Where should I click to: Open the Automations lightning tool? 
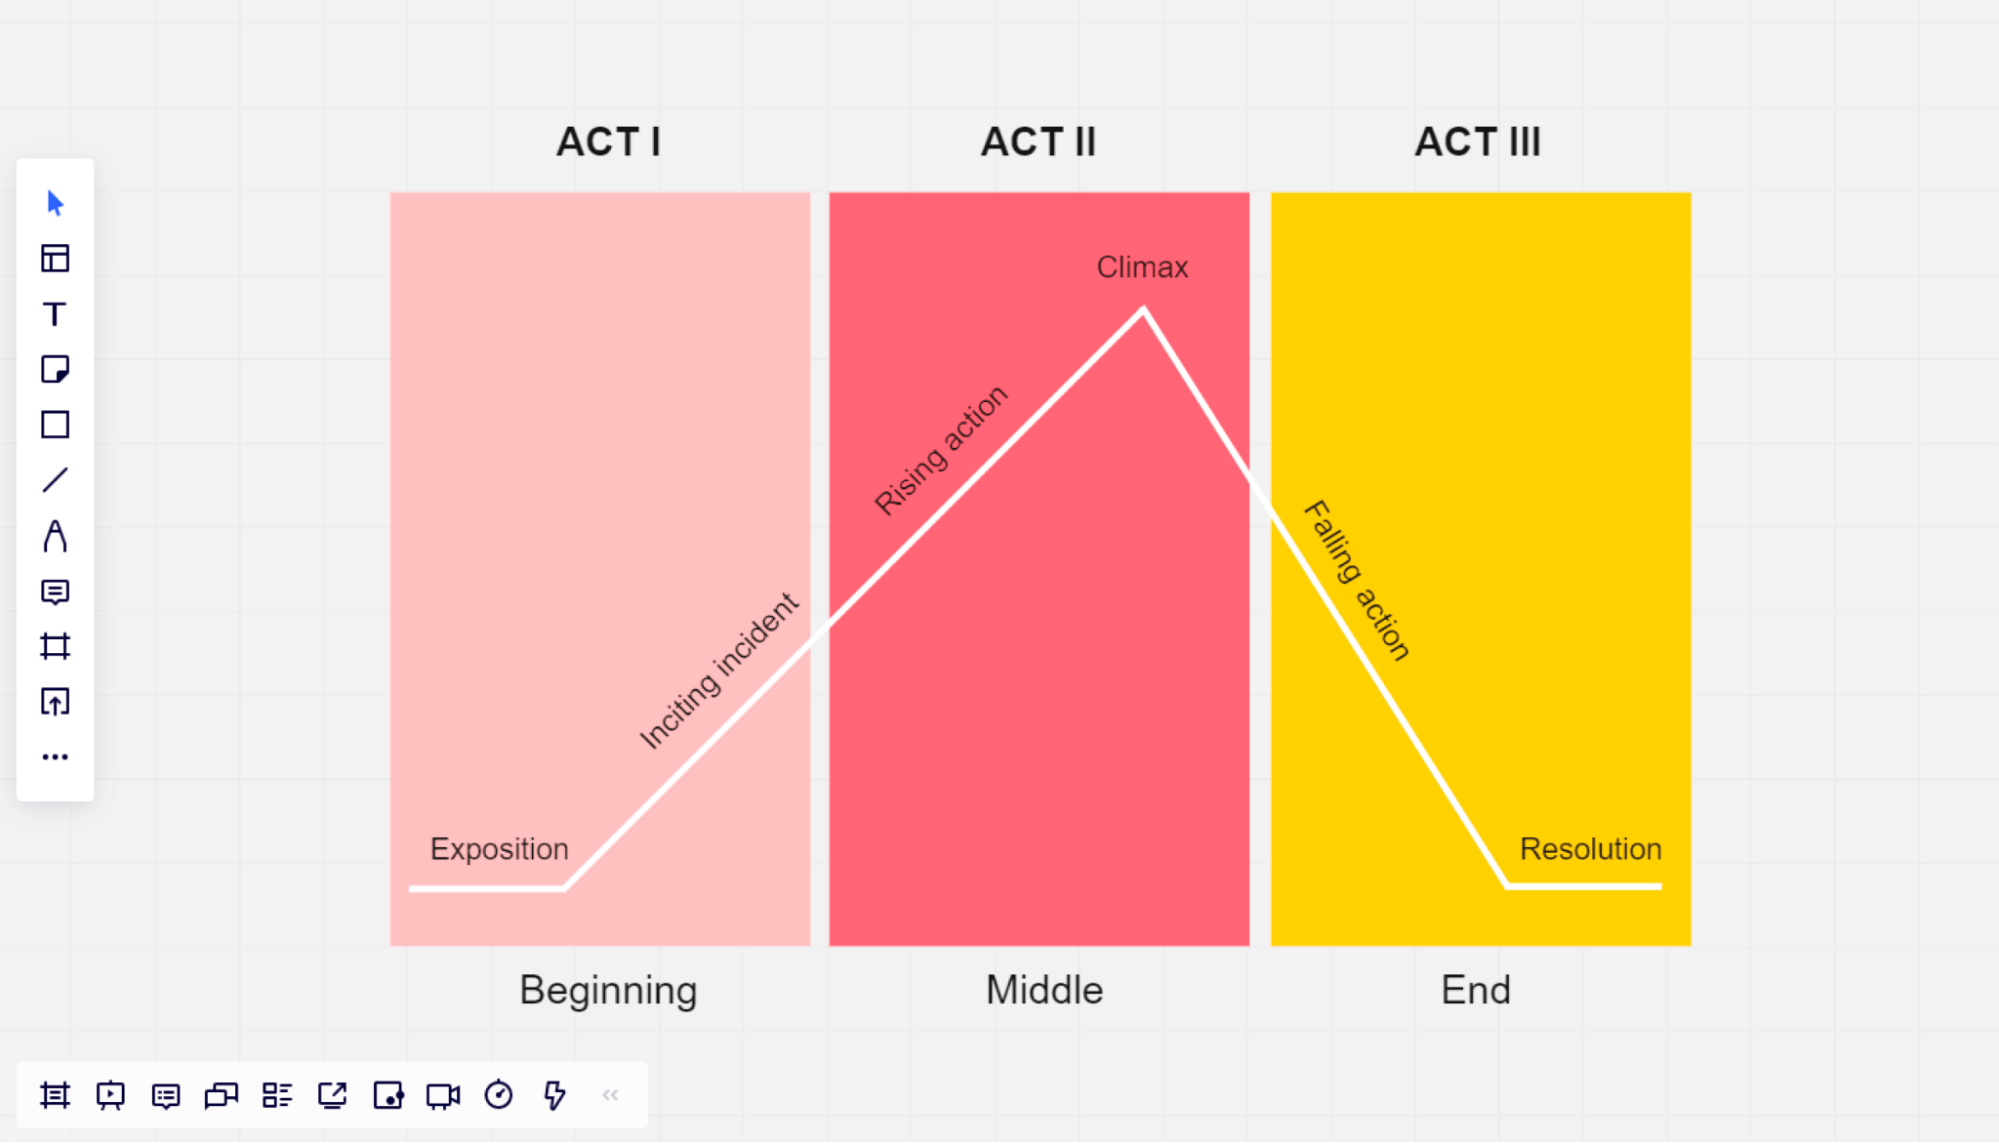[553, 1095]
